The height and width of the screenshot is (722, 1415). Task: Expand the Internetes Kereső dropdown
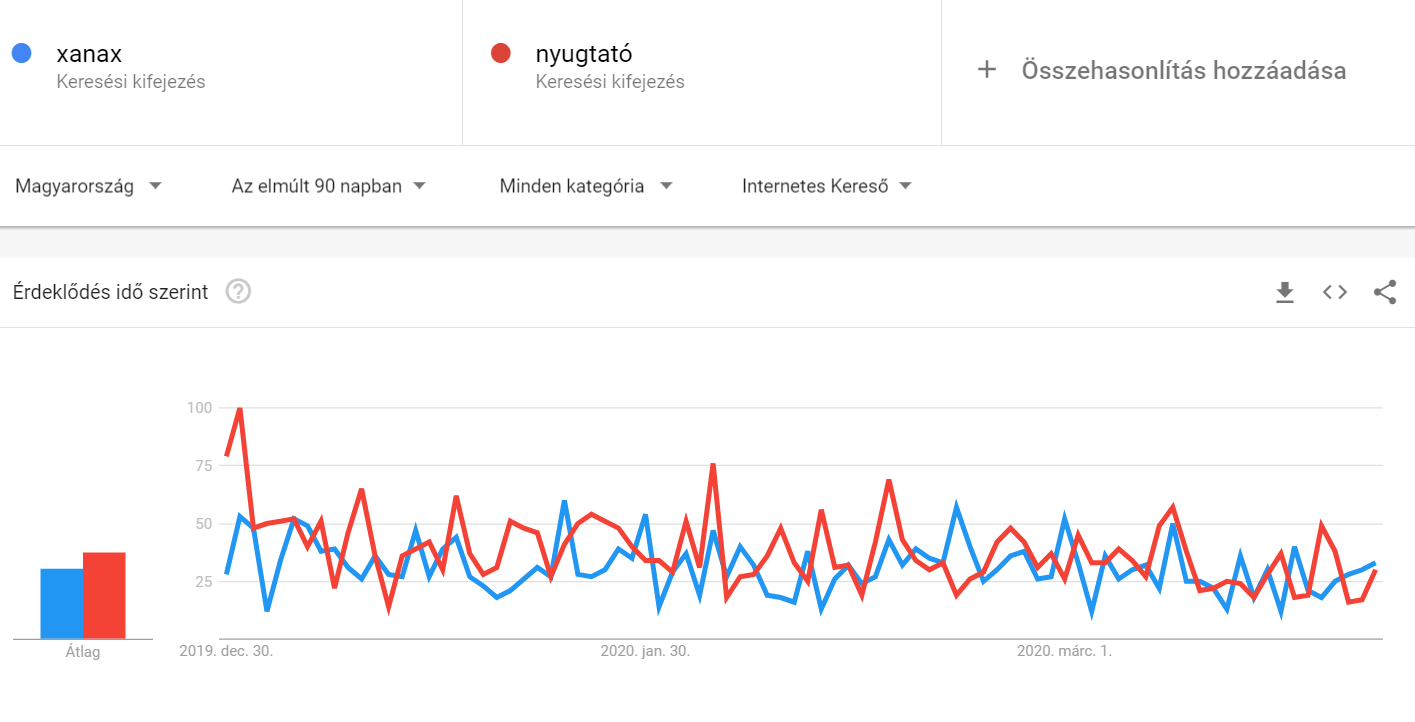pos(827,186)
